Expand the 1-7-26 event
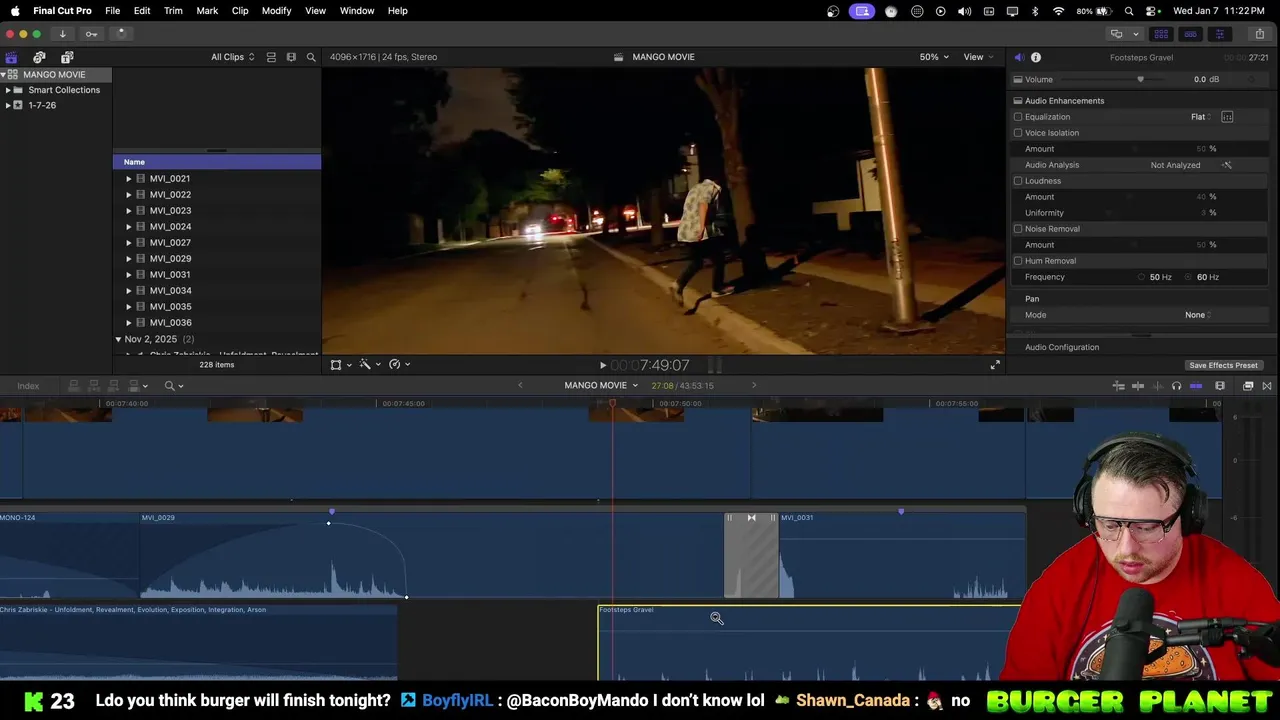1280x720 pixels. [8, 105]
